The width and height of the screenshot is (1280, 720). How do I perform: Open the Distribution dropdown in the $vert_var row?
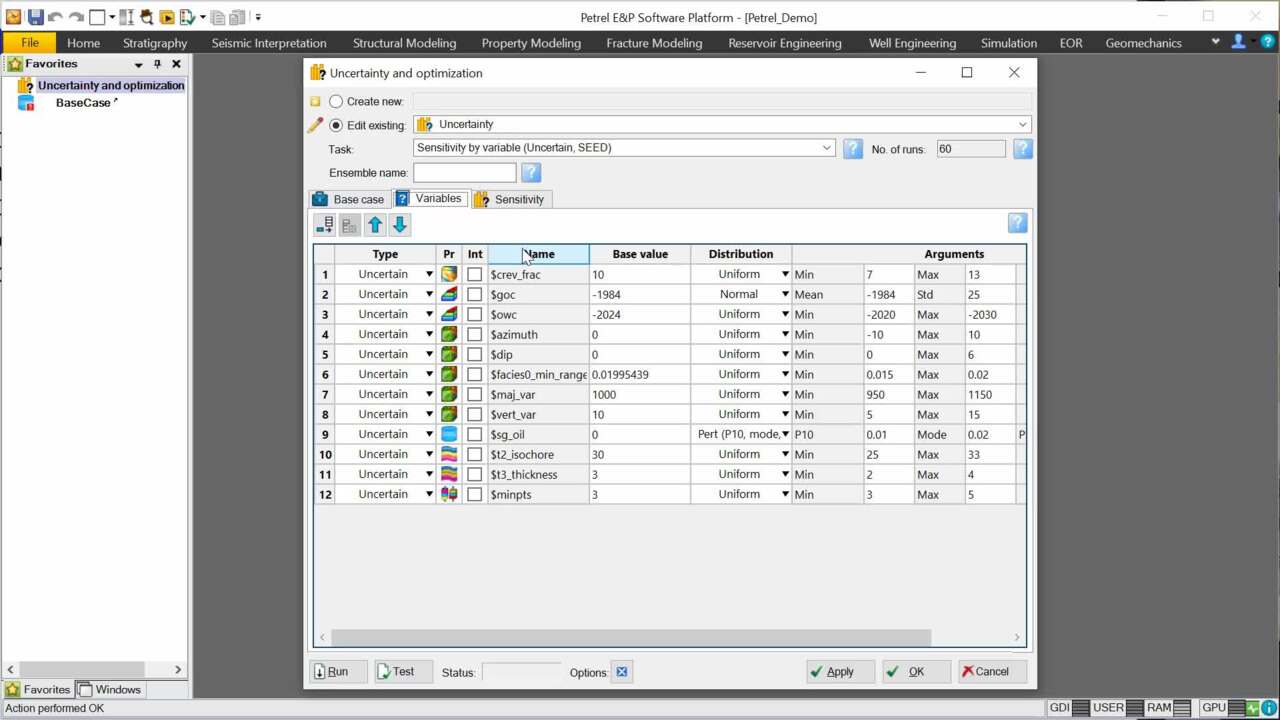tap(785, 414)
